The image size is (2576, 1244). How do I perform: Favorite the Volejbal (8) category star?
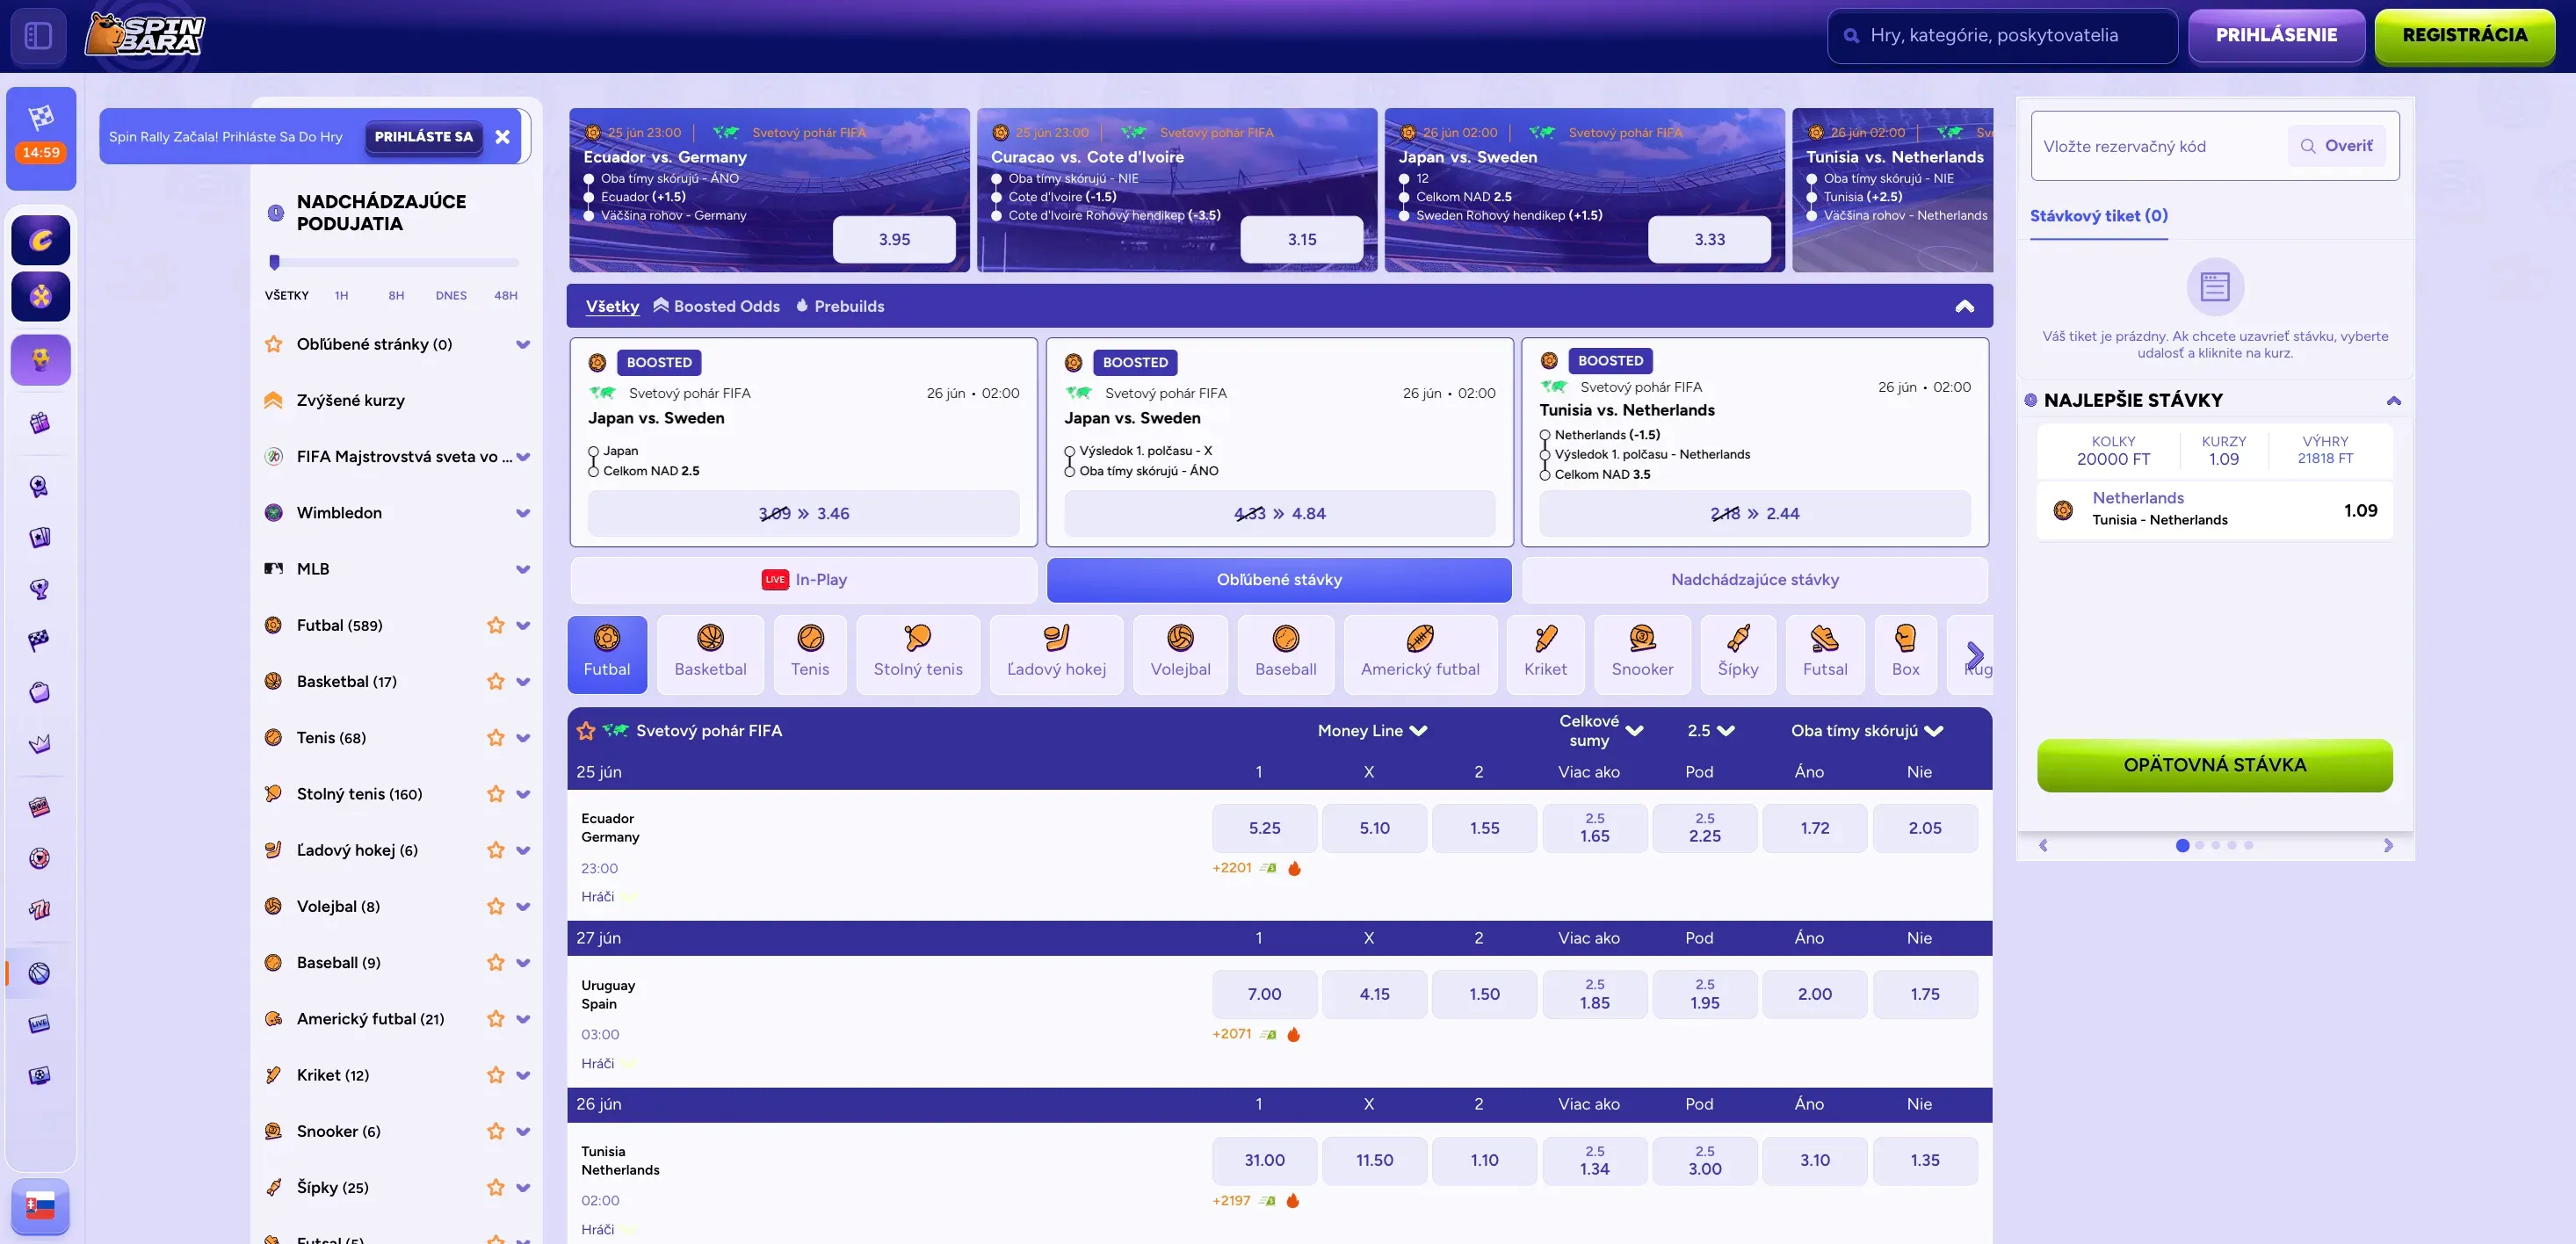point(495,906)
